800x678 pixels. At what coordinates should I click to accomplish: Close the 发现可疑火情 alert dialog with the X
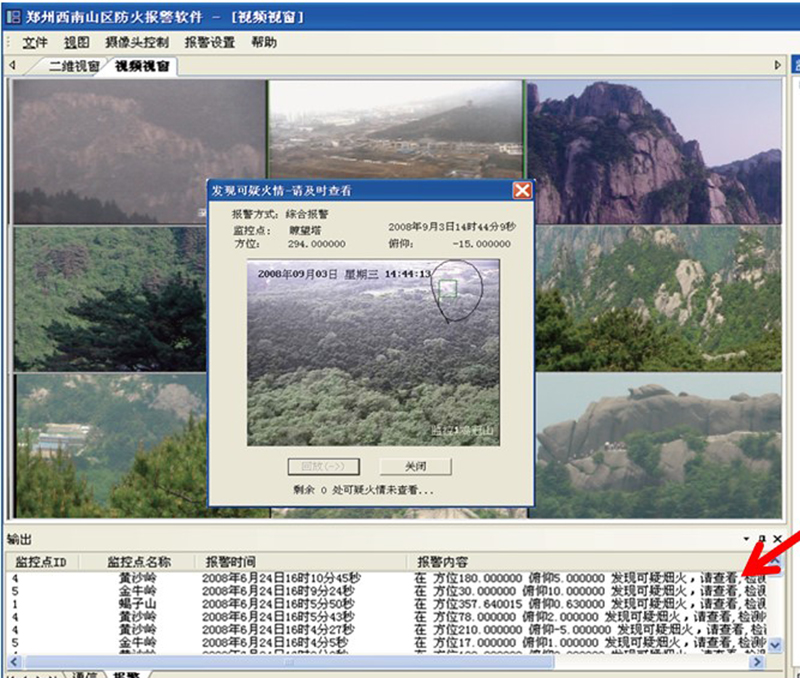click(x=521, y=190)
